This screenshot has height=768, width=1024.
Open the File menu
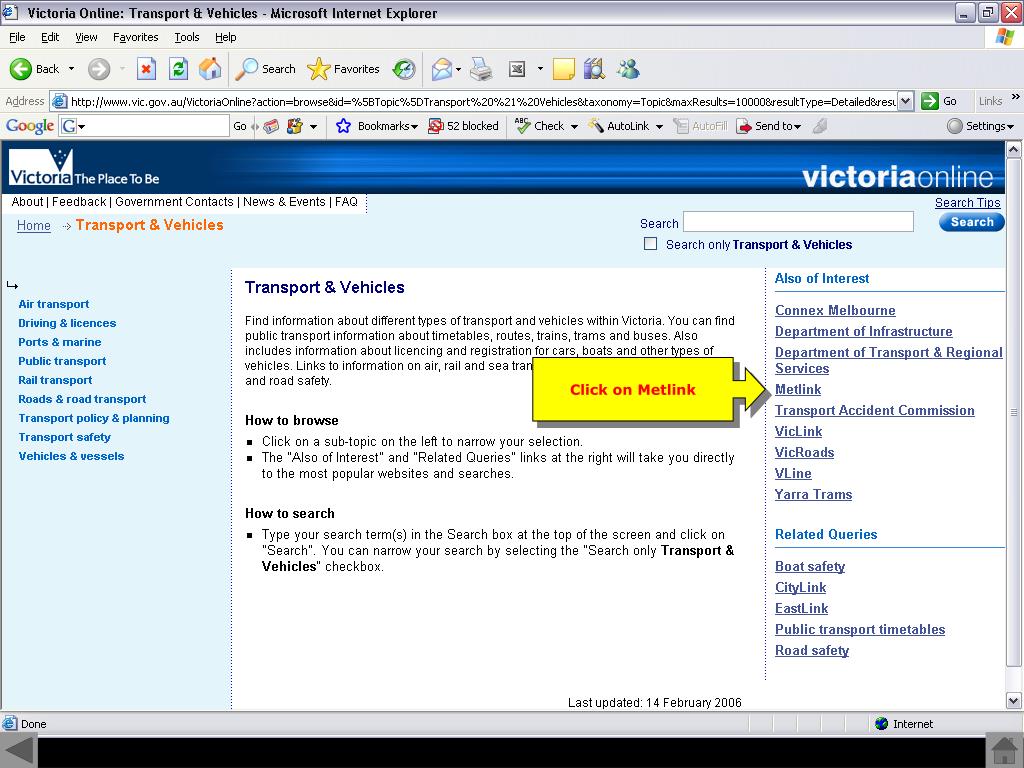point(17,37)
